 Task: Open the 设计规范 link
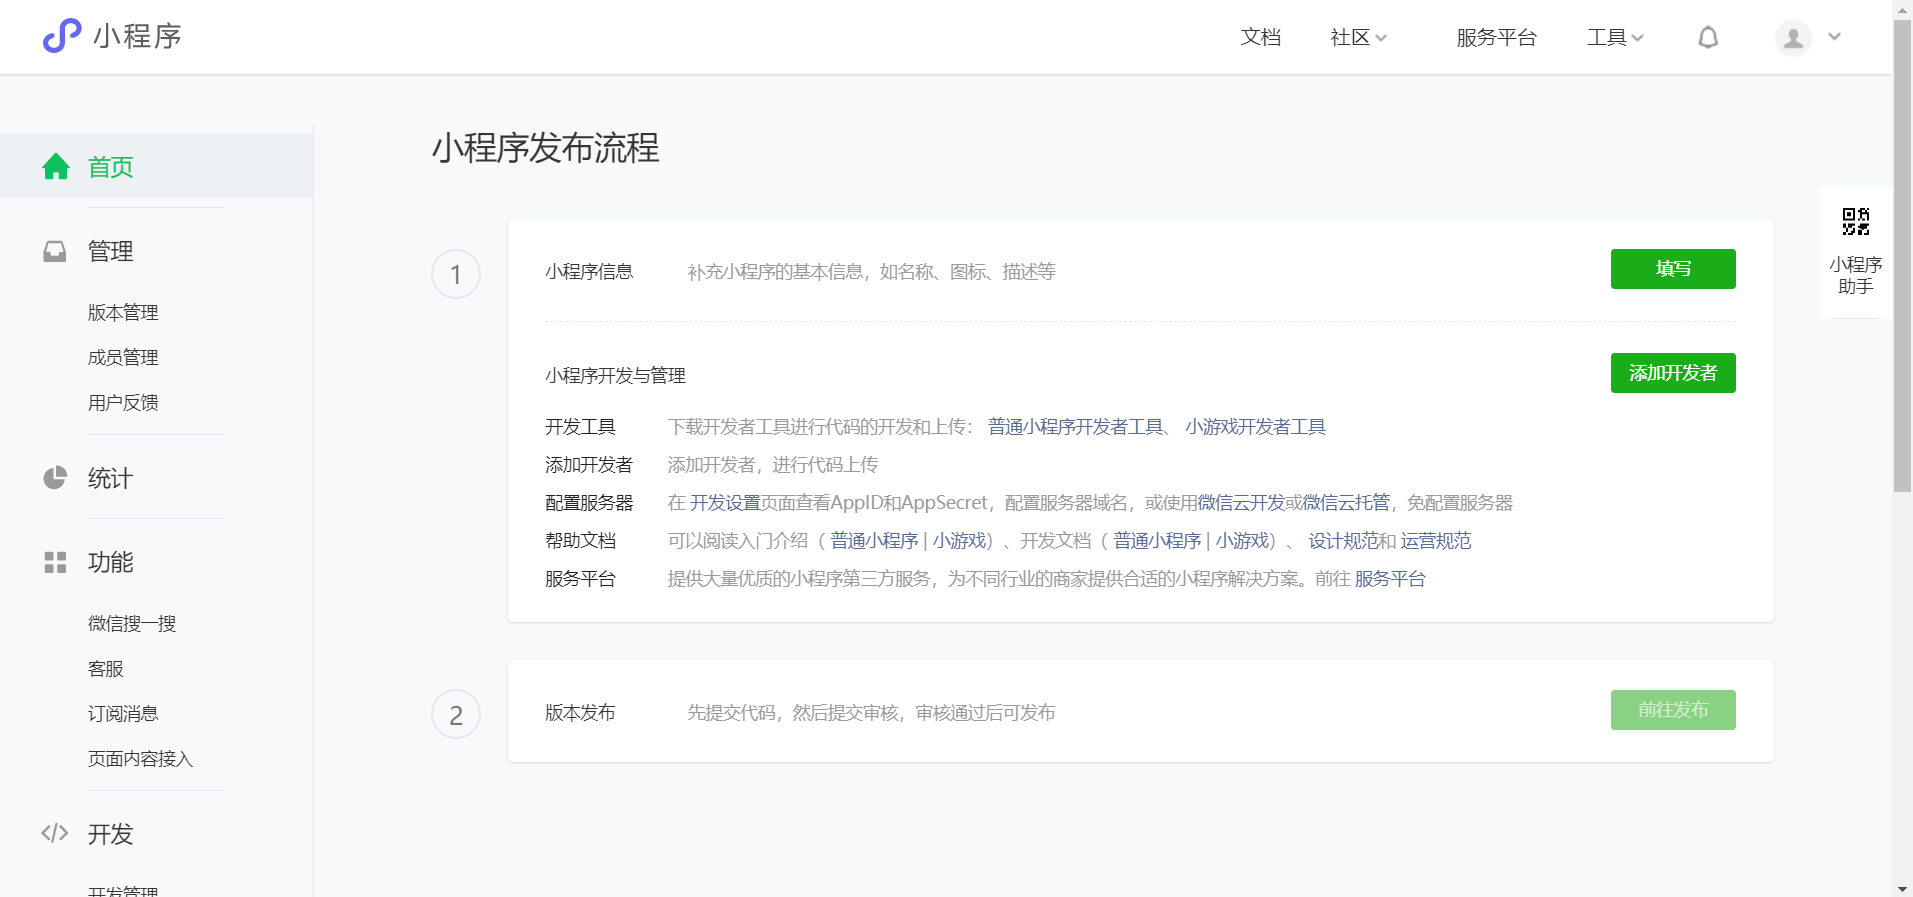[x=1343, y=541]
